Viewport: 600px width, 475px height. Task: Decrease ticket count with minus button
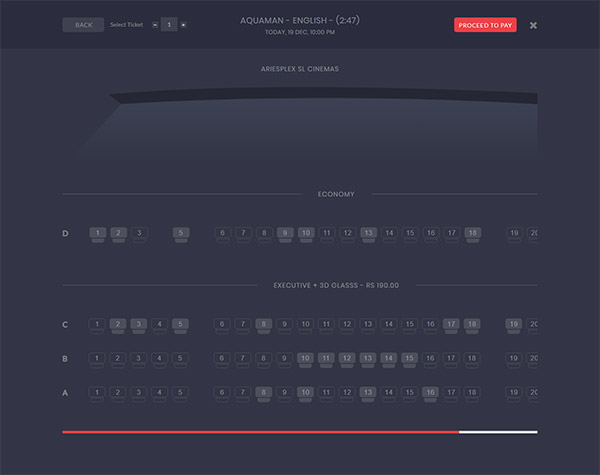click(x=155, y=25)
